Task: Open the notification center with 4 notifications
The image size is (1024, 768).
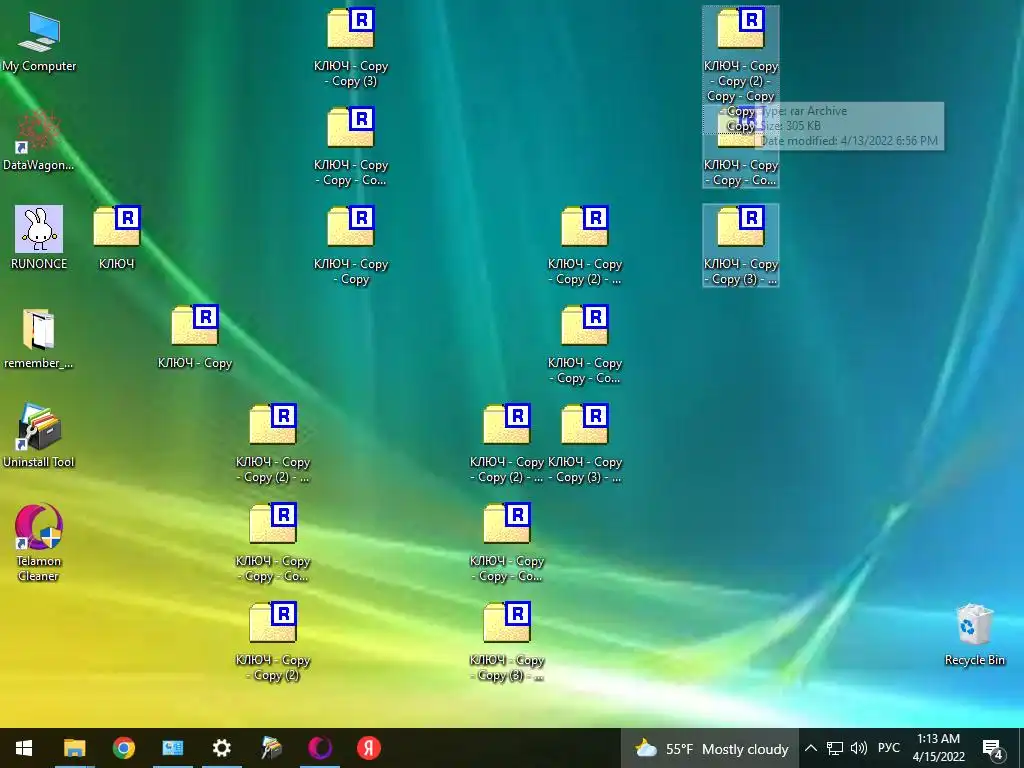Action: 993,750
